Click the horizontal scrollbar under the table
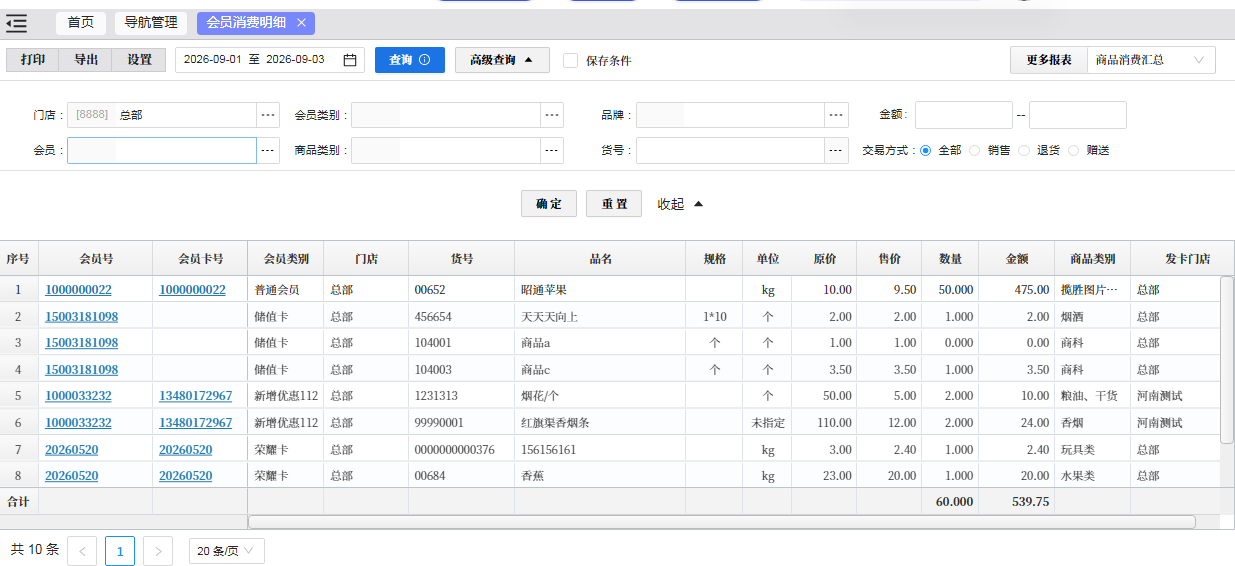 point(721,522)
